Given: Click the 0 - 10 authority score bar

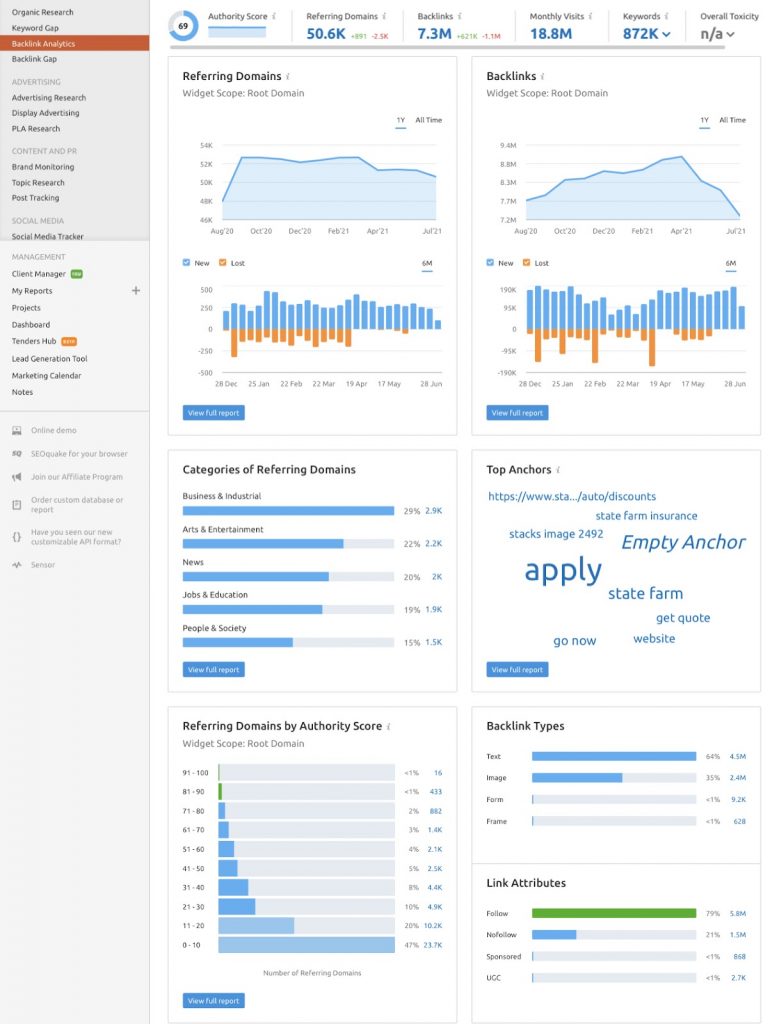Looking at the screenshot, I should 306,945.
